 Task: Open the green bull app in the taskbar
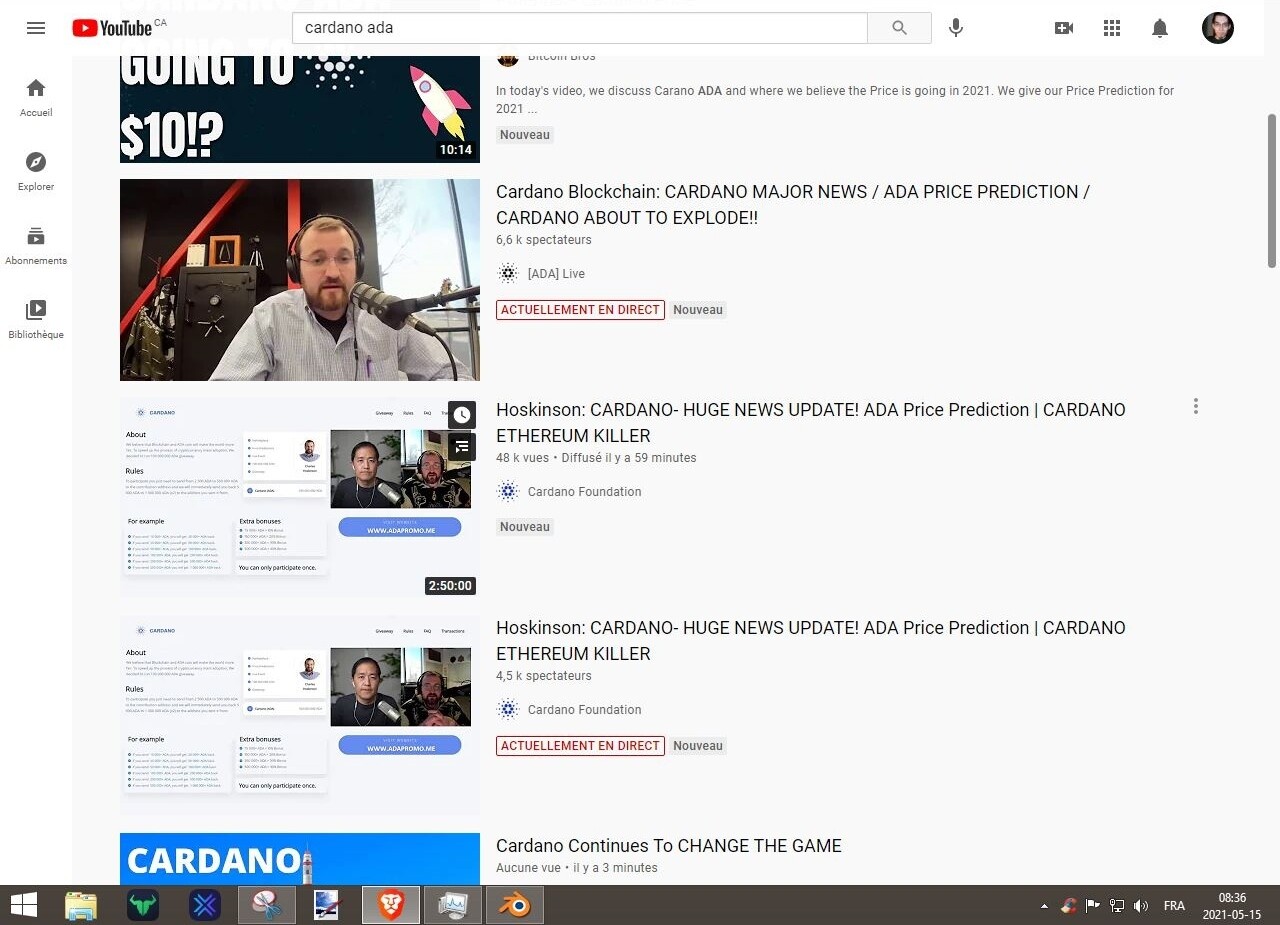tap(143, 905)
